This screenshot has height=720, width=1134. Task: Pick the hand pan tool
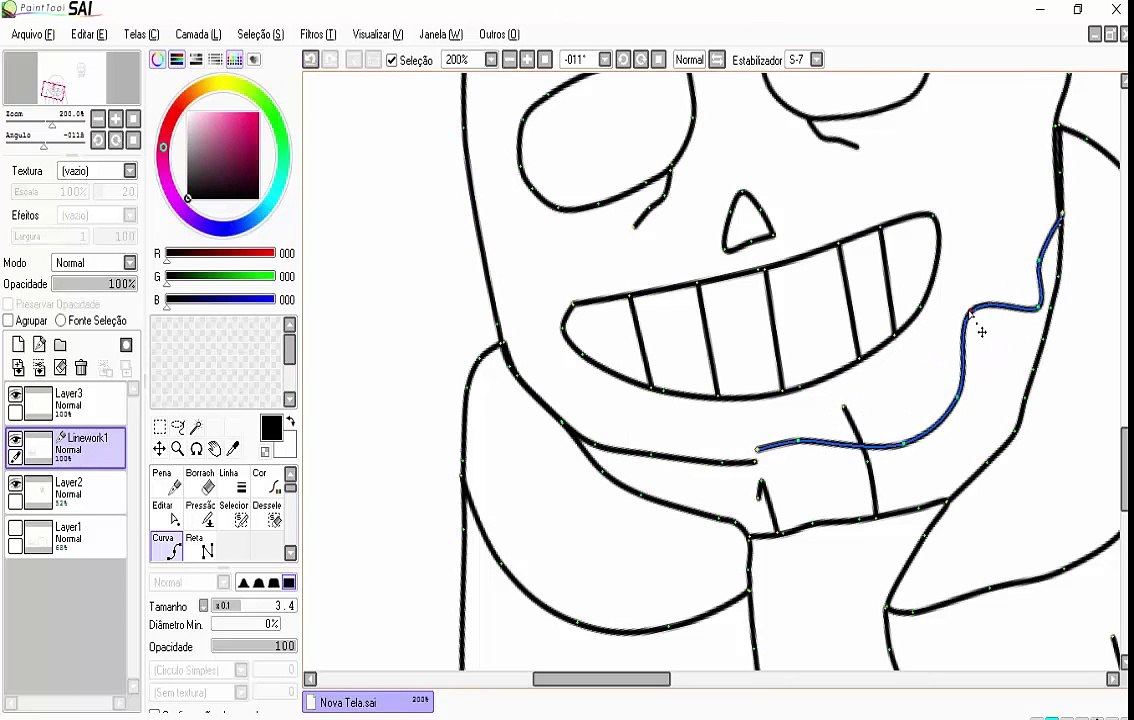coord(215,449)
